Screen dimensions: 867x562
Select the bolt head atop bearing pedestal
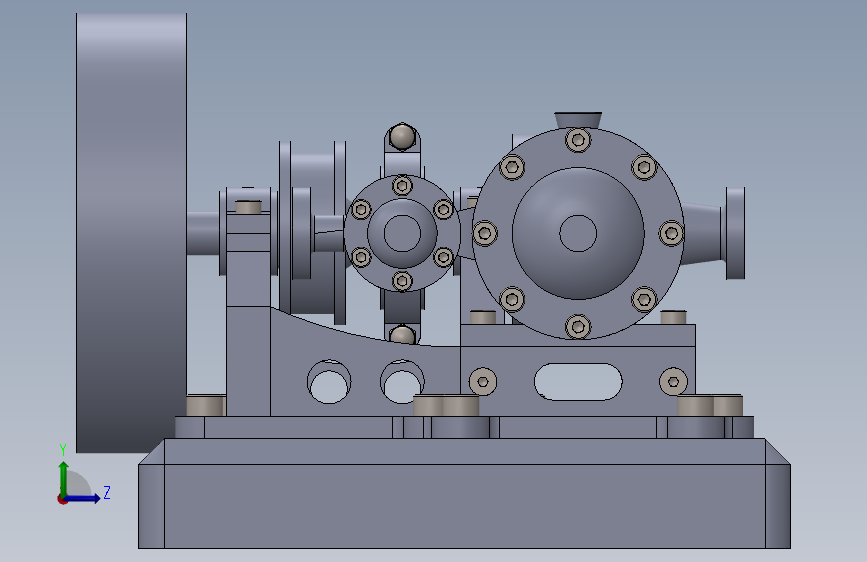(248, 207)
